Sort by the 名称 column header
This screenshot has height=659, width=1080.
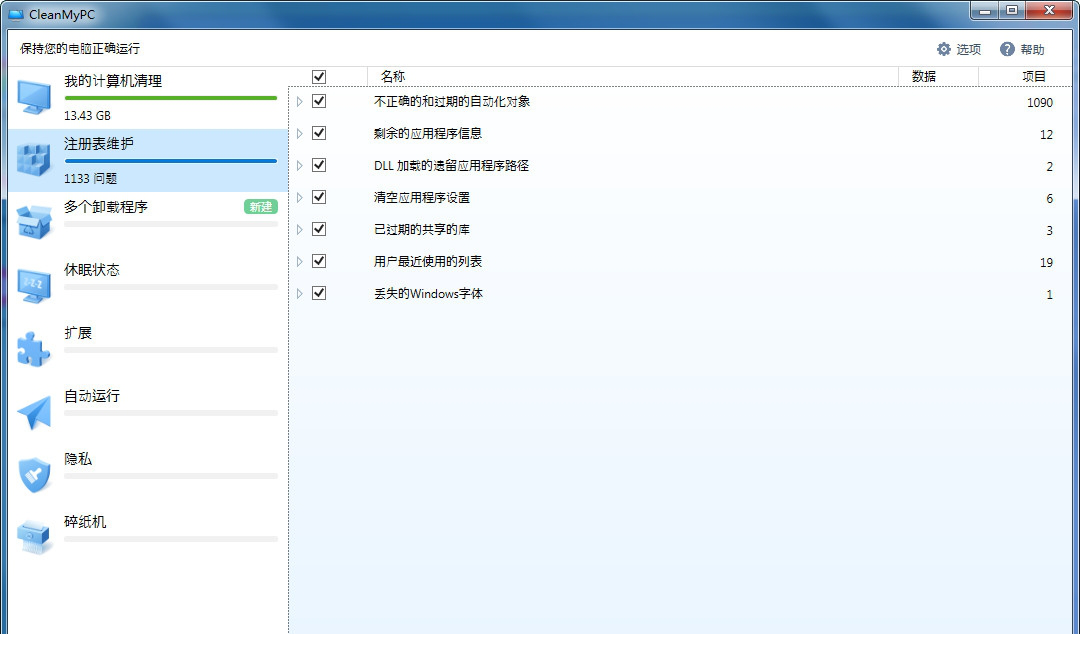pyautogui.click(x=632, y=76)
